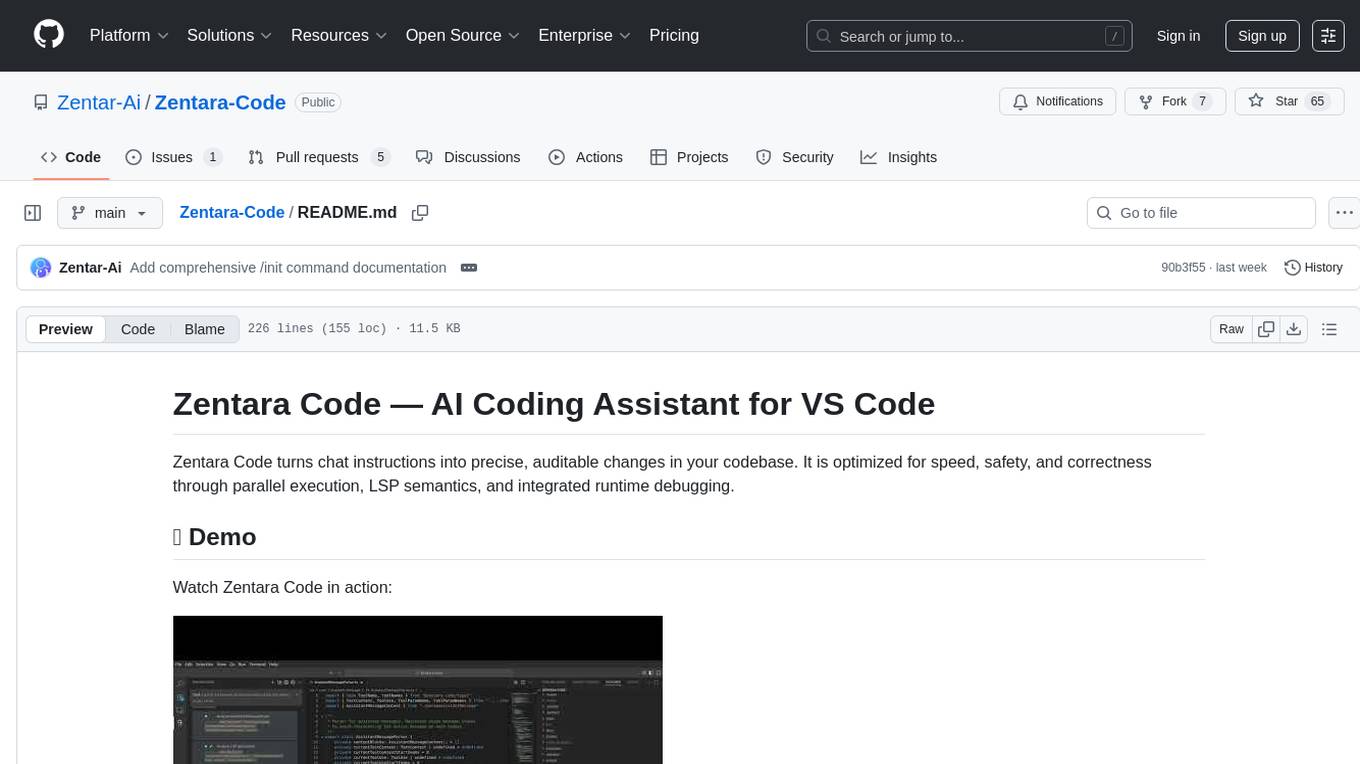Open the Security tab
This screenshot has width=1360, height=764.
pos(795,157)
